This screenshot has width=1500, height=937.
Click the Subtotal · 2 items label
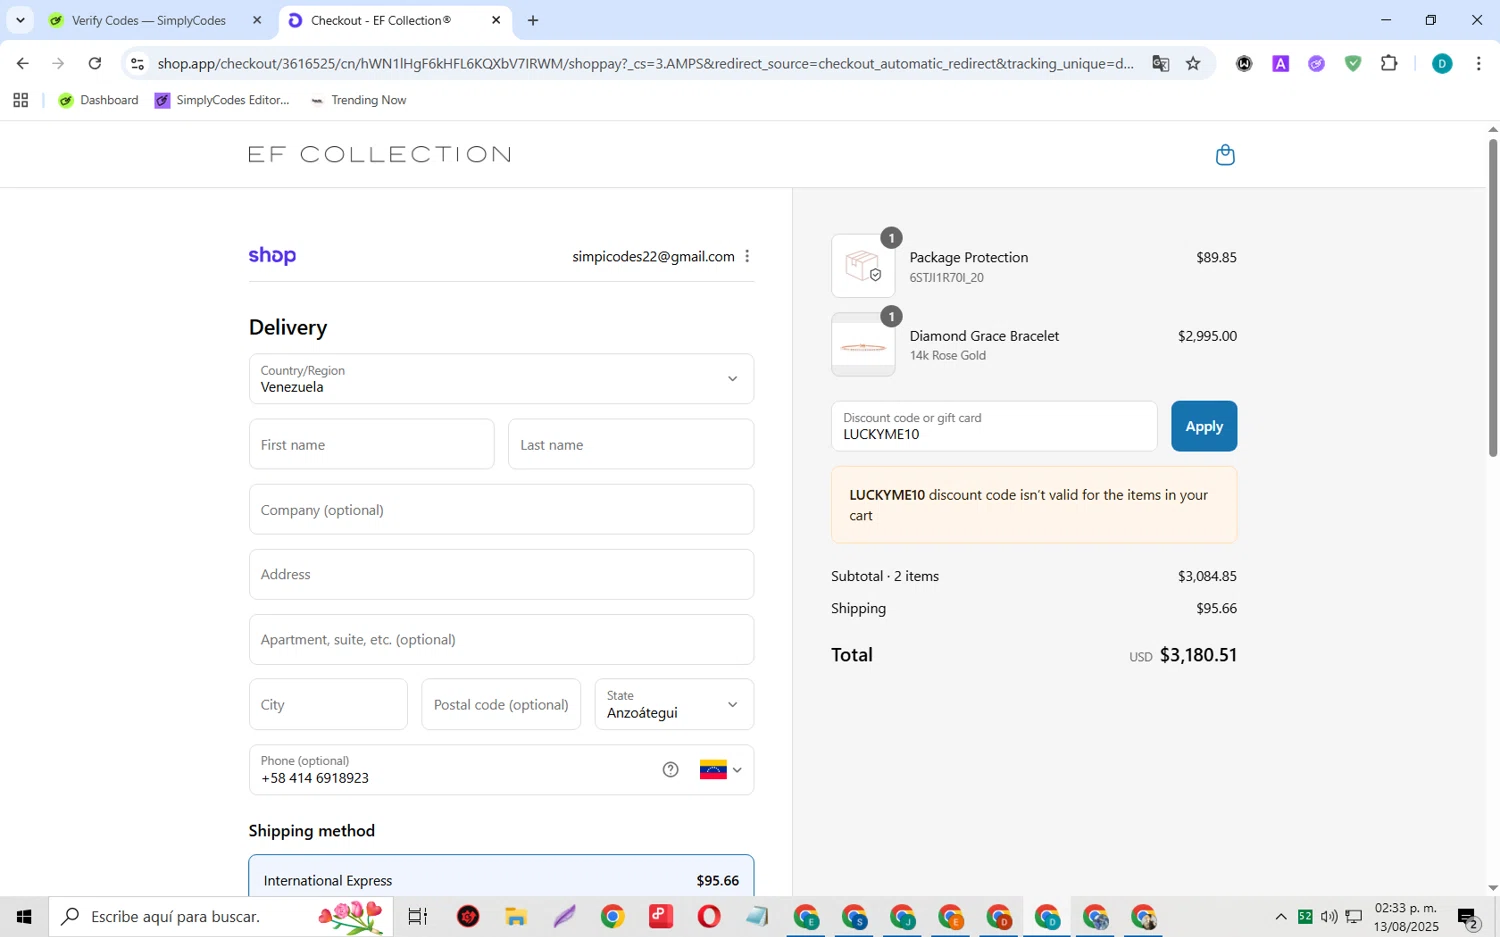click(x=885, y=577)
